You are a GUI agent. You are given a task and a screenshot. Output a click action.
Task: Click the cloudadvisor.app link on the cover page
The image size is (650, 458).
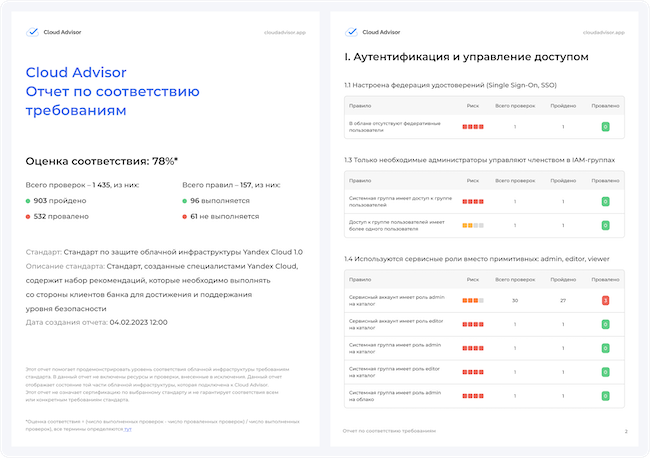[x=284, y=32]
